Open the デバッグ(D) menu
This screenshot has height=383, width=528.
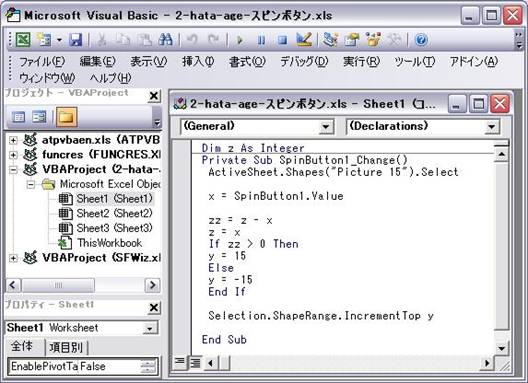(x=304, y=62)
